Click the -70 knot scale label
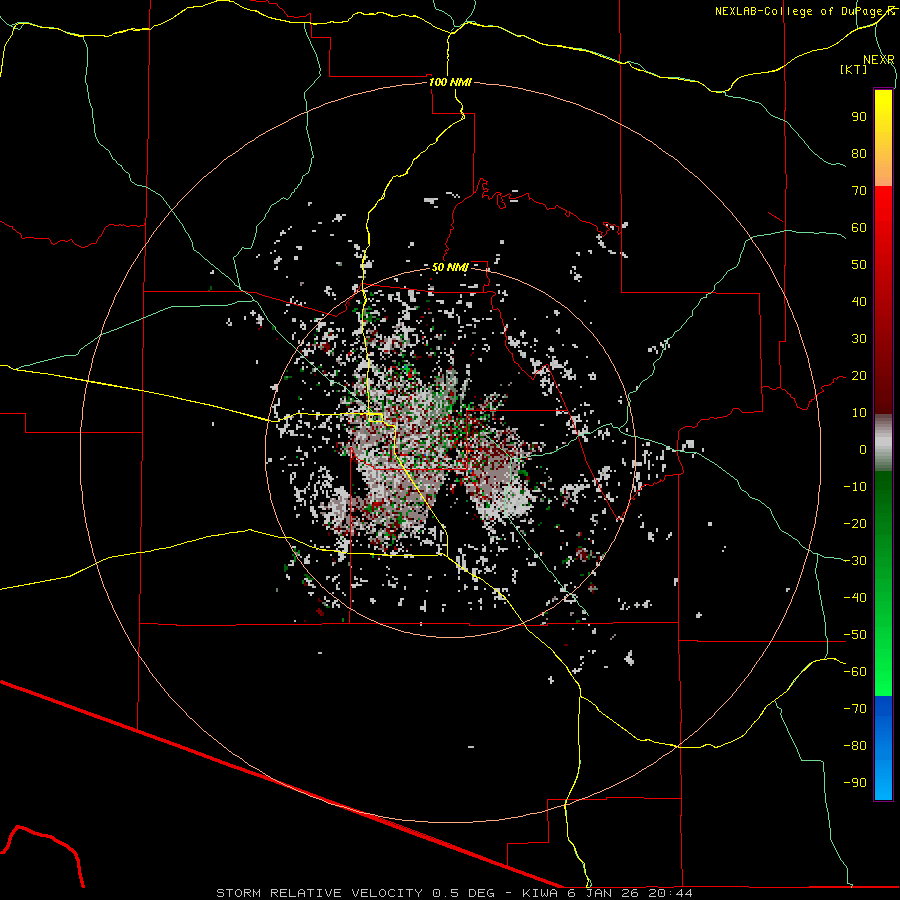The height and width of the screenshot is (900, 900). (855, 709)
